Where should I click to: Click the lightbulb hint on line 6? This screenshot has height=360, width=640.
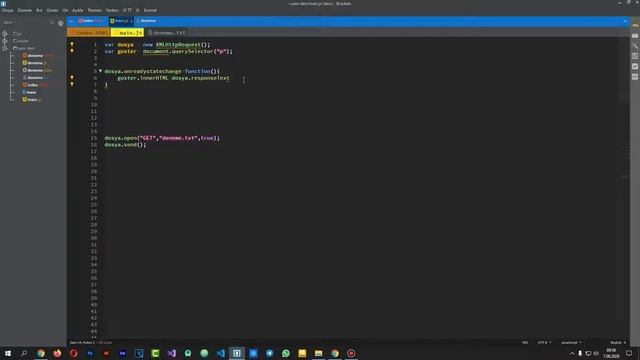[x=72, y=78]
